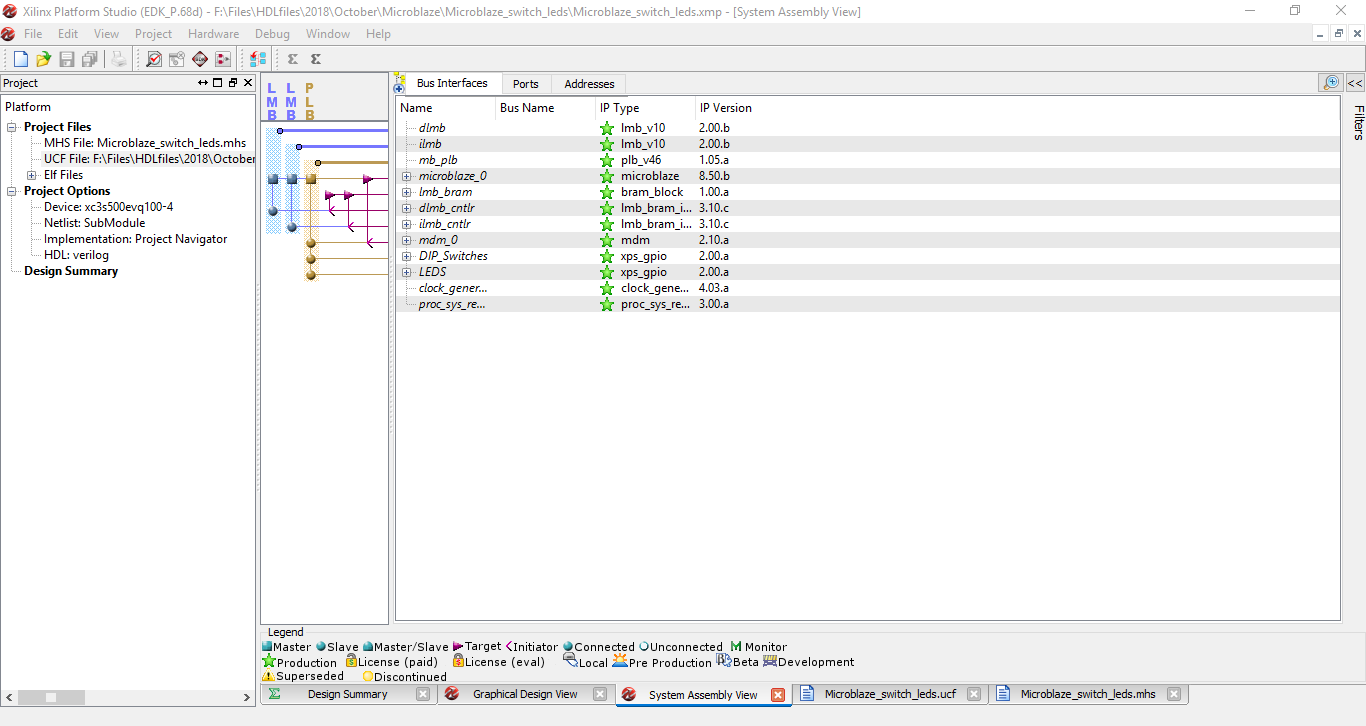Viewport: 1366px width, 726px height.
Task: Click the Project panel horizontal scrollbar thumb
Action: [51, 697]
